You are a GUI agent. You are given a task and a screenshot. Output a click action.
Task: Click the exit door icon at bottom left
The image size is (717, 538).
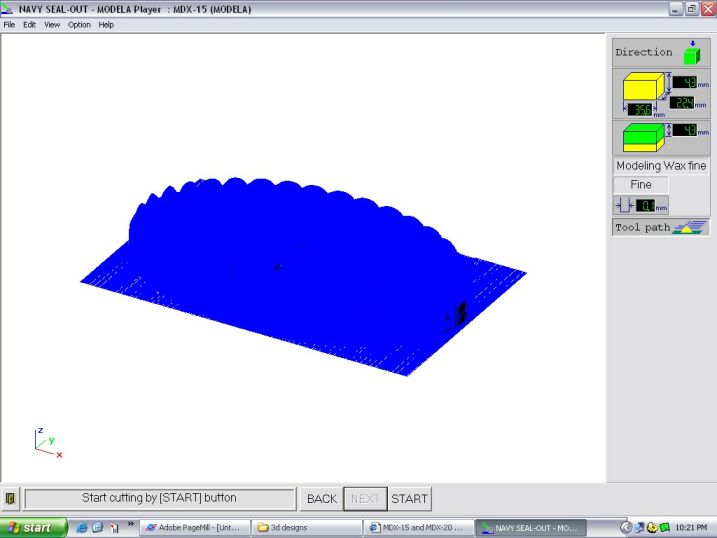click(x=10, y=498)
